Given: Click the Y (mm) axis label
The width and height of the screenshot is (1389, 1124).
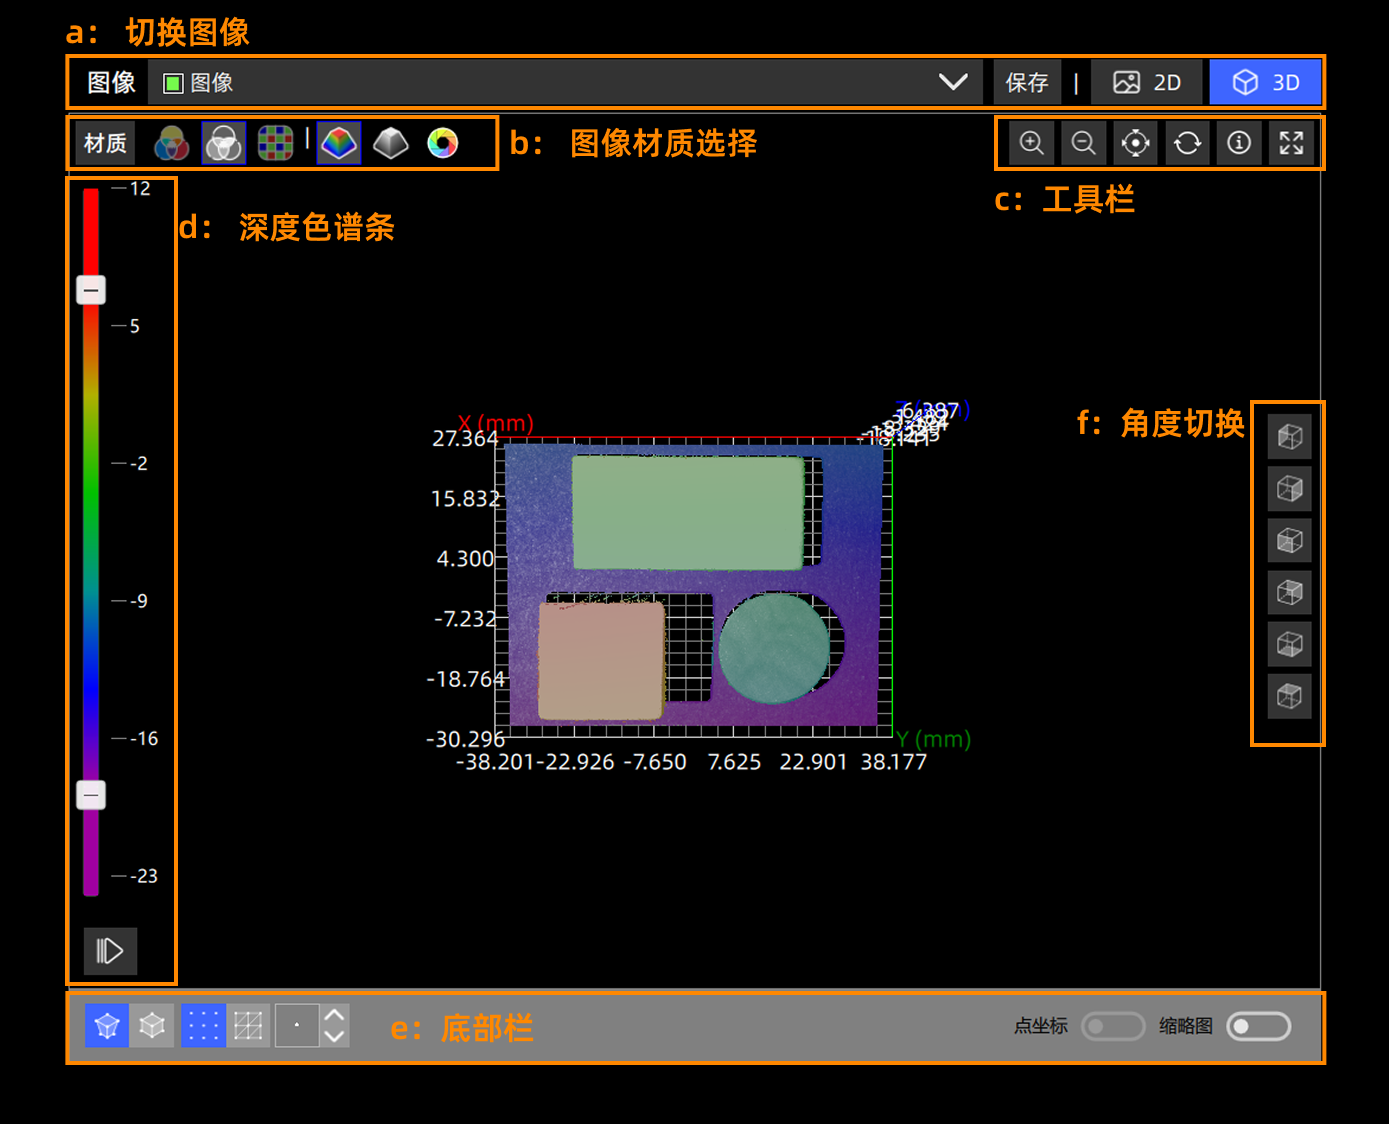Looking at the screenshot, I should point(933,739).
